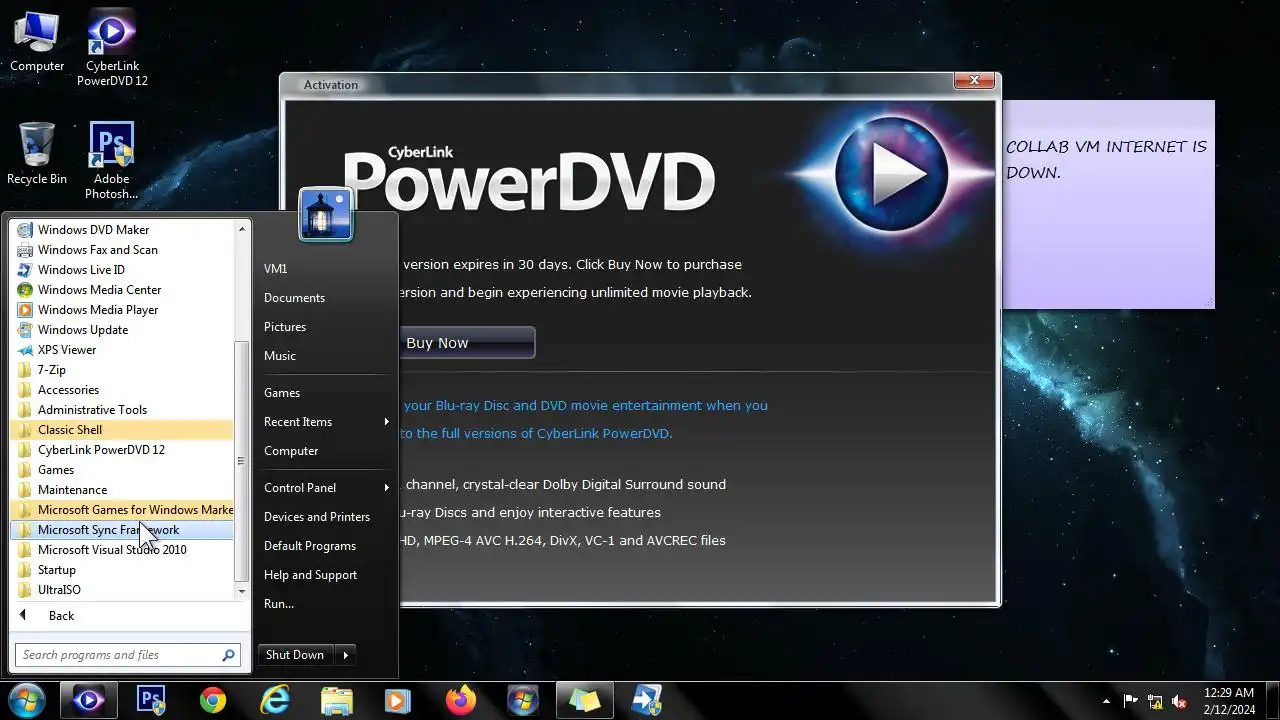Open Help and Support

(x=325, y=574)
